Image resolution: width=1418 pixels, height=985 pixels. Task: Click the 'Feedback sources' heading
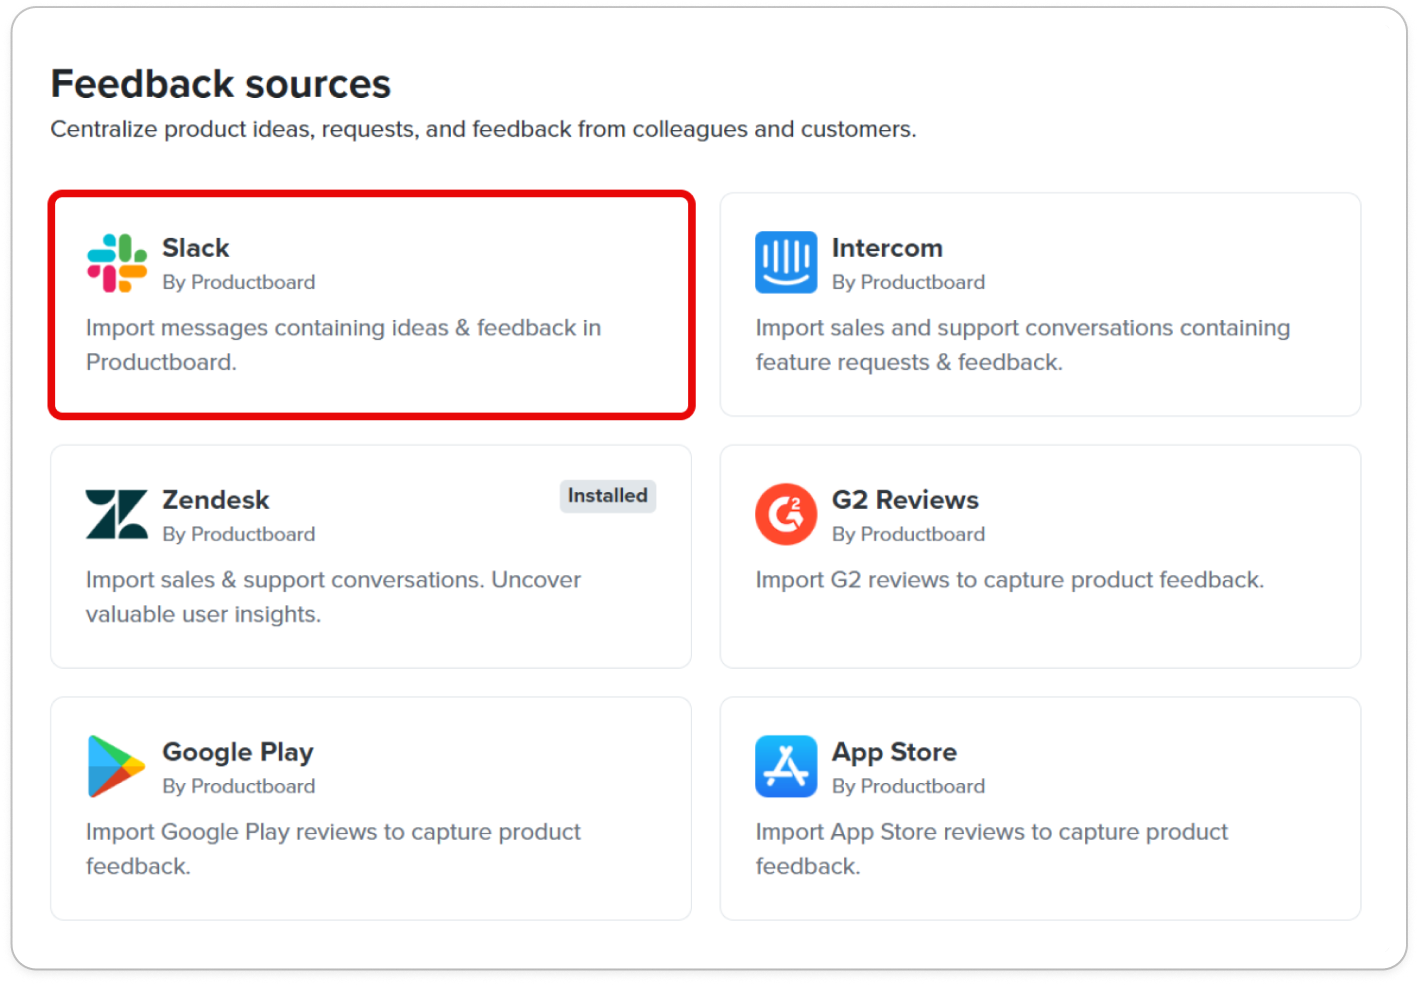click(x=221, y=84)
